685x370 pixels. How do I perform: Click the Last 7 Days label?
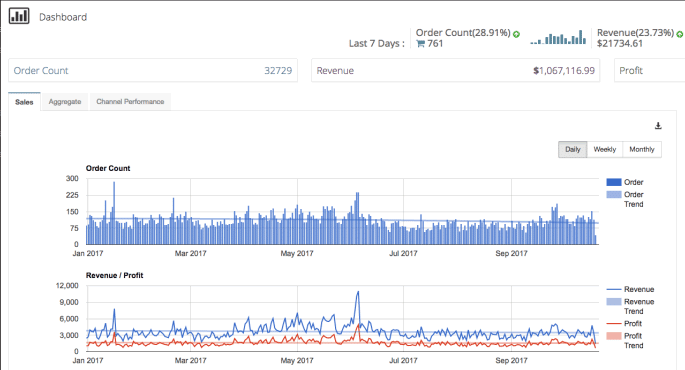point(377,44)
